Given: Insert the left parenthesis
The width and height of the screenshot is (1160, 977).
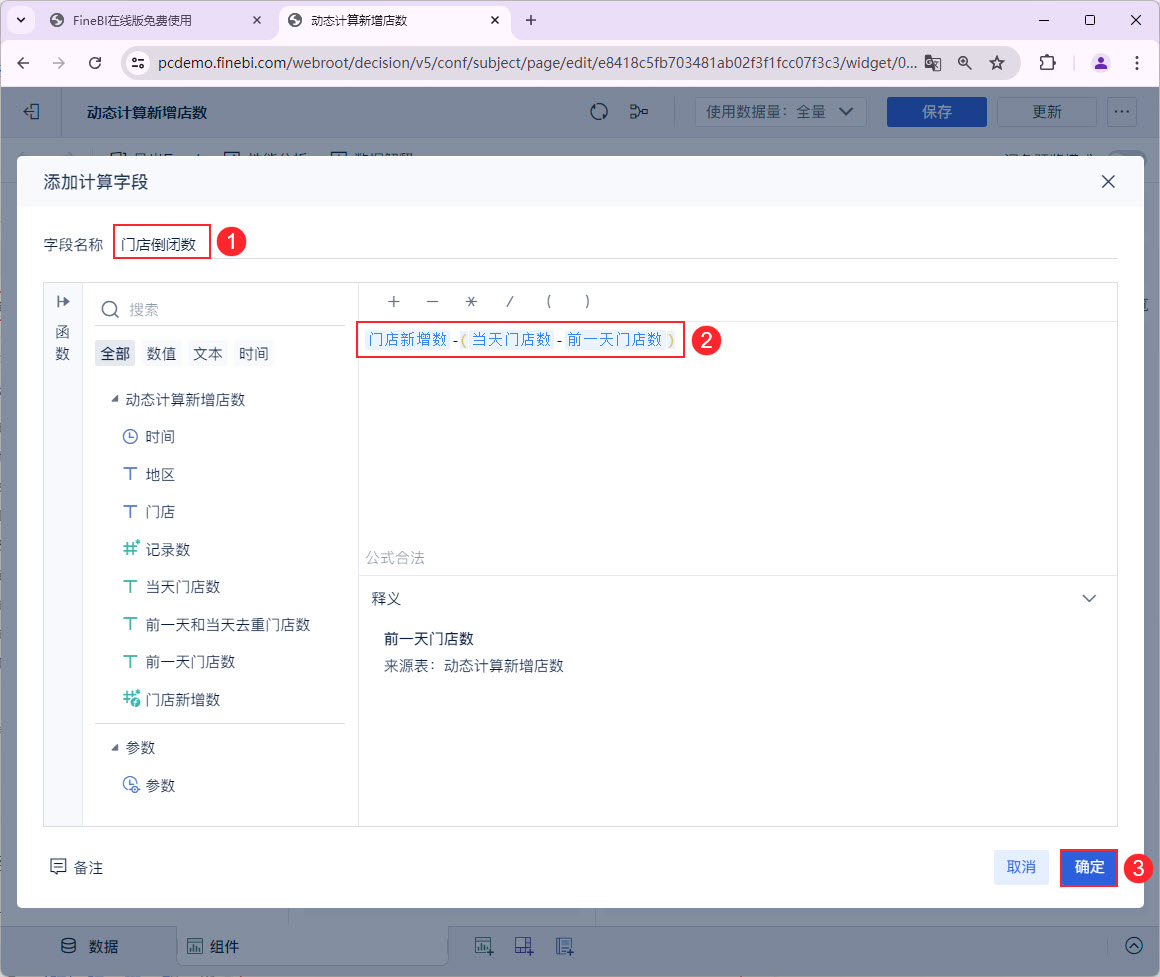Looking at the screenshot, I should [x=548, y=302].
